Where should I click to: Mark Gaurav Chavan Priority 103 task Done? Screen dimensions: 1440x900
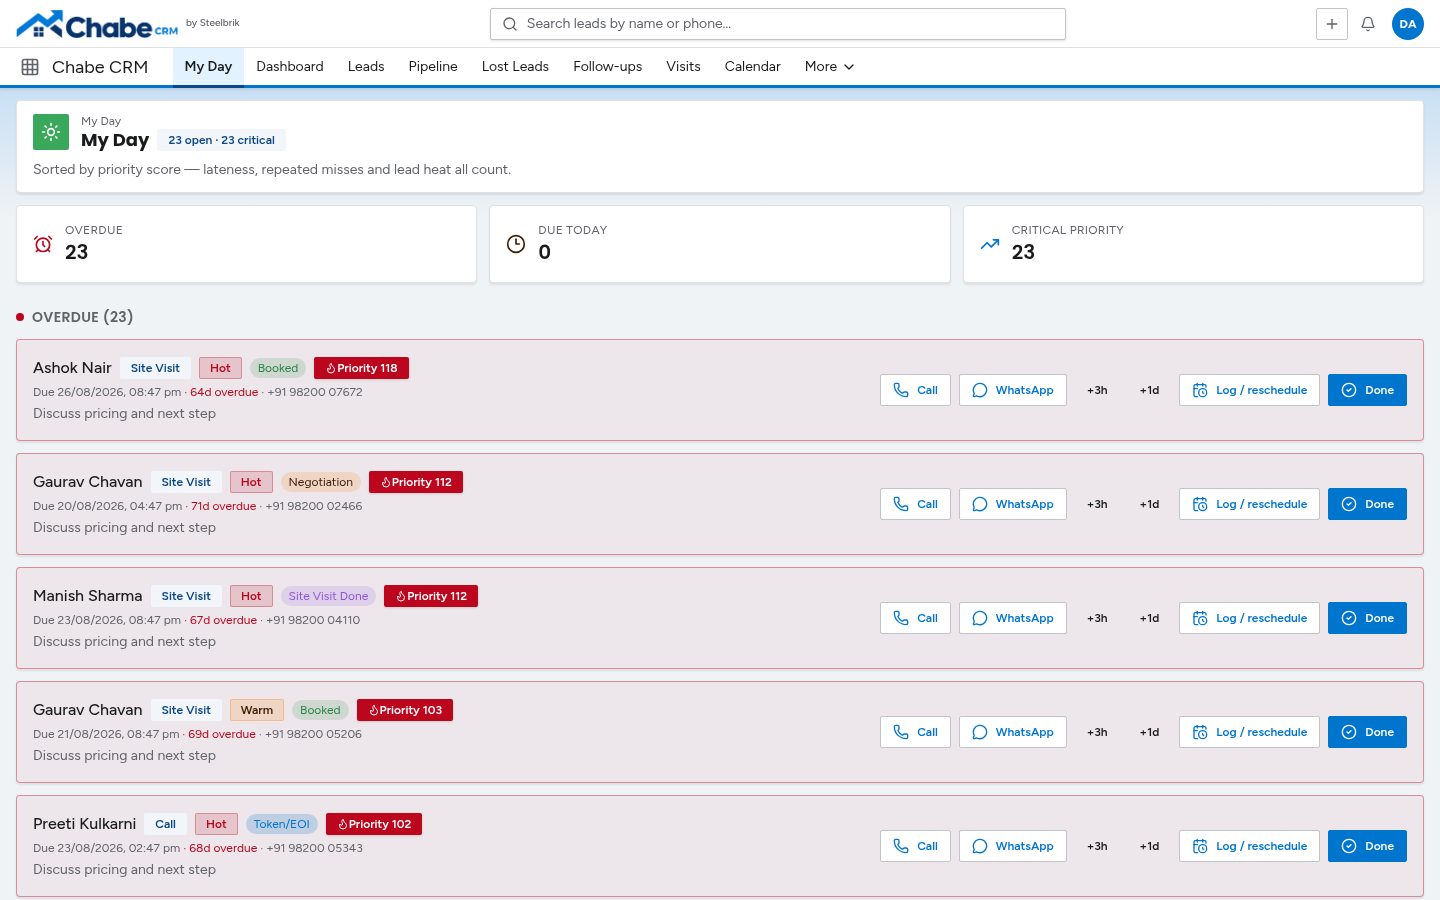[1367, 732]
